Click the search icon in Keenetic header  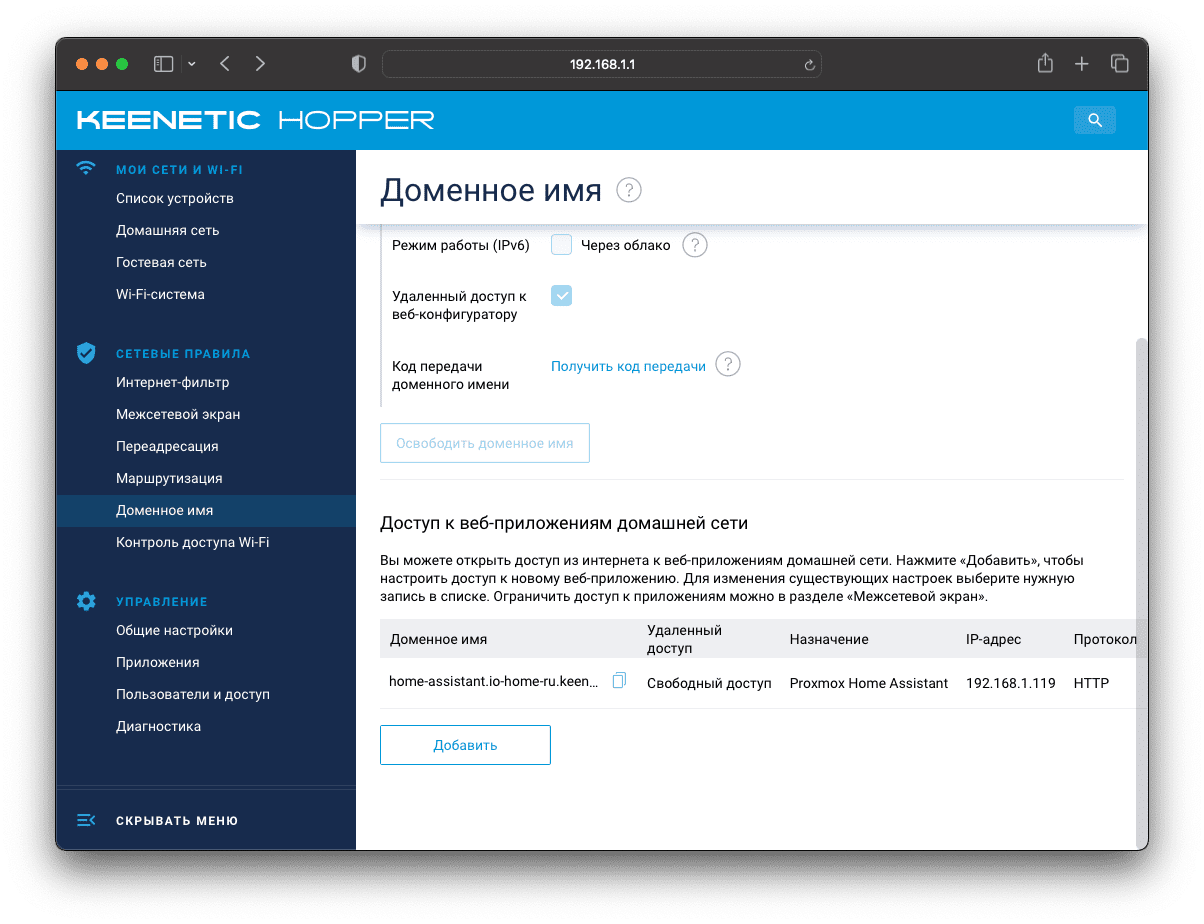click(1095, 120)
